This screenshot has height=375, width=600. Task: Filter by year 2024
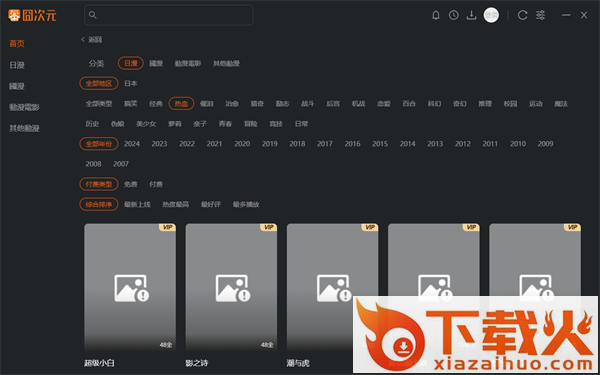tap(132, 144)
